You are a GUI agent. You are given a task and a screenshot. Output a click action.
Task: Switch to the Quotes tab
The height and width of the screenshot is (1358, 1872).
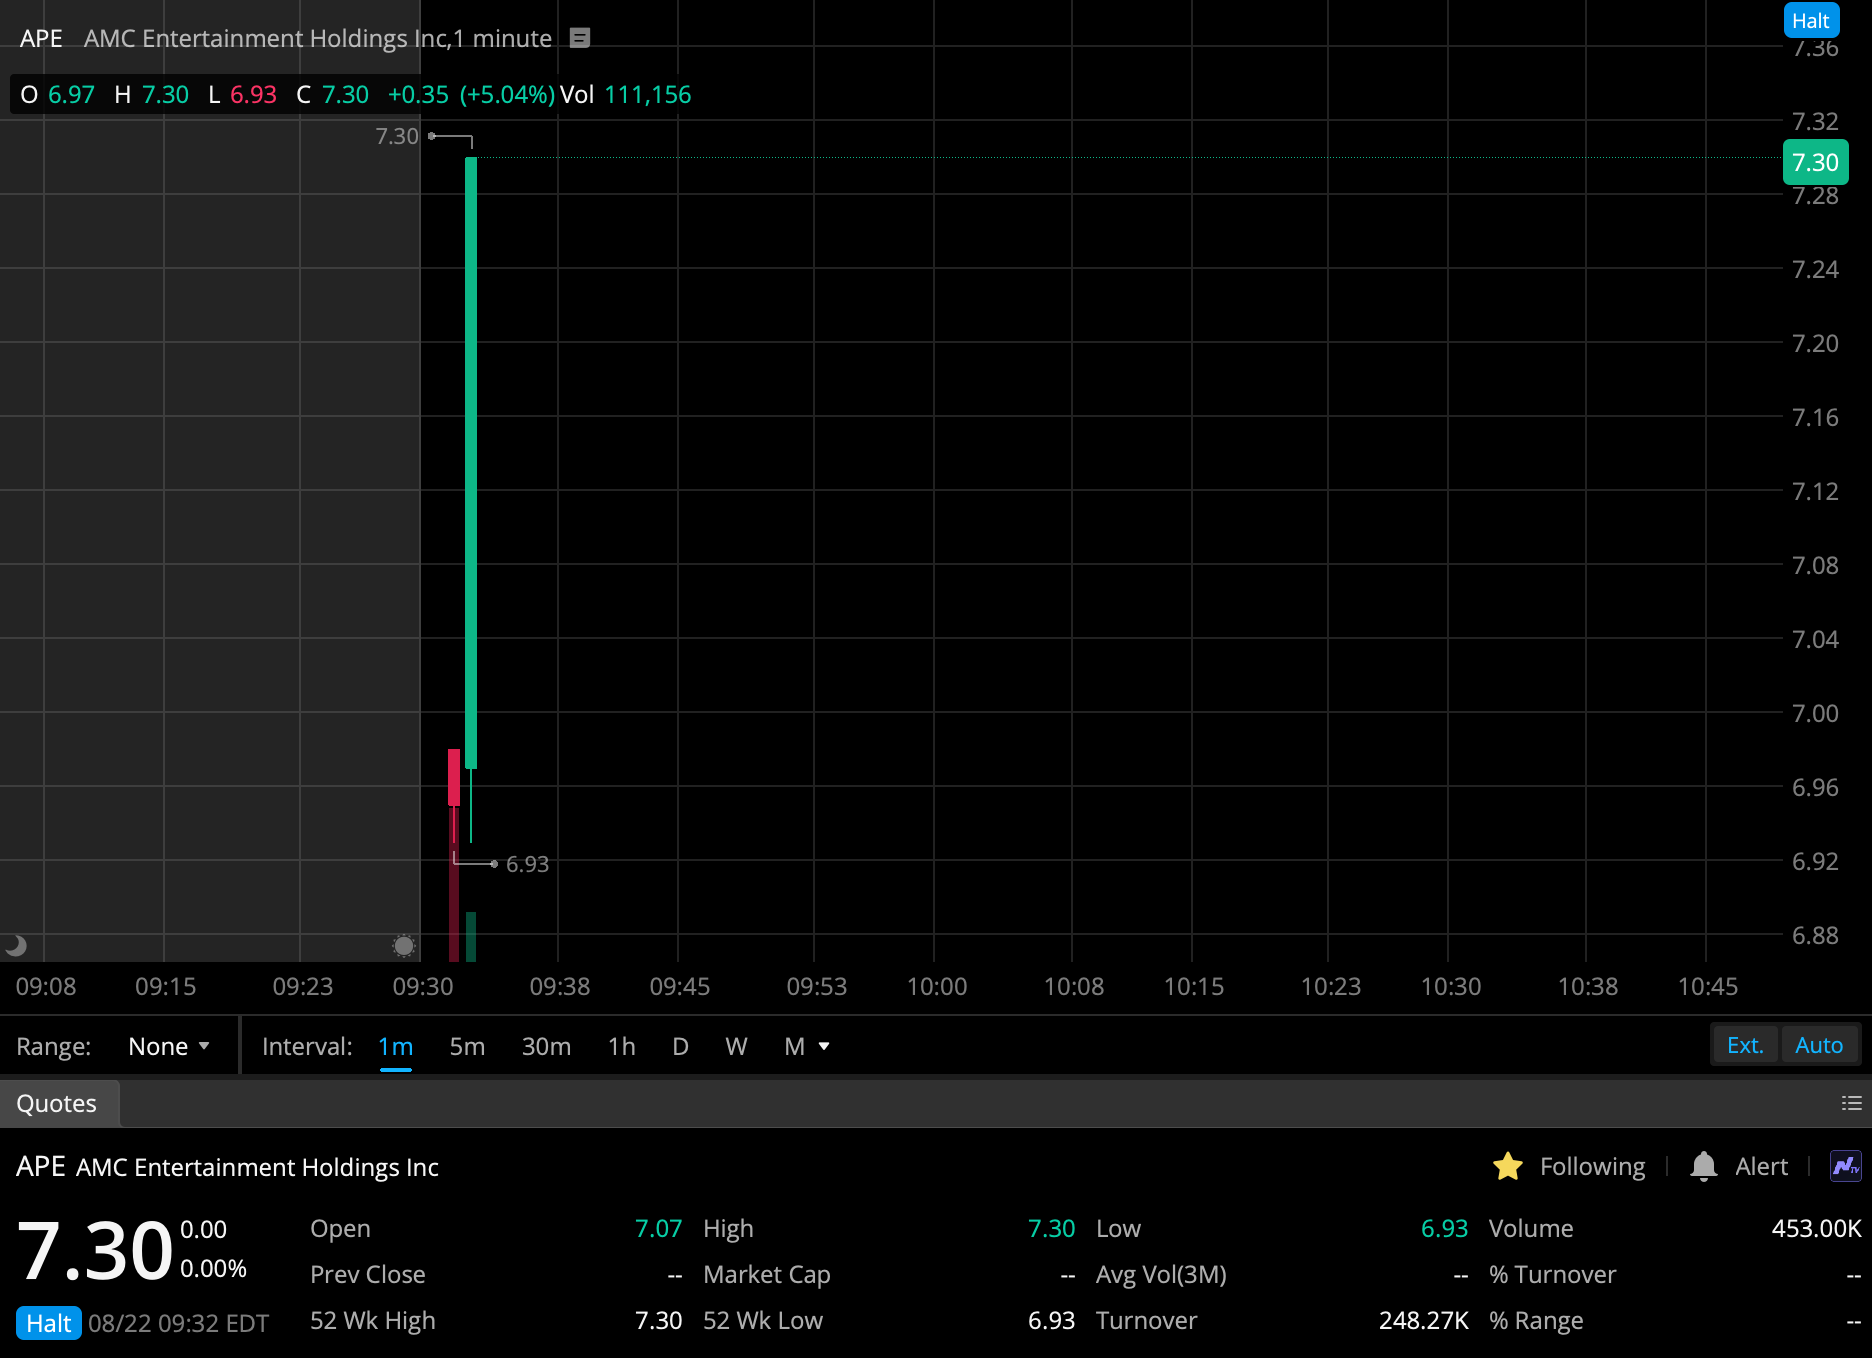click(56, 1103)
